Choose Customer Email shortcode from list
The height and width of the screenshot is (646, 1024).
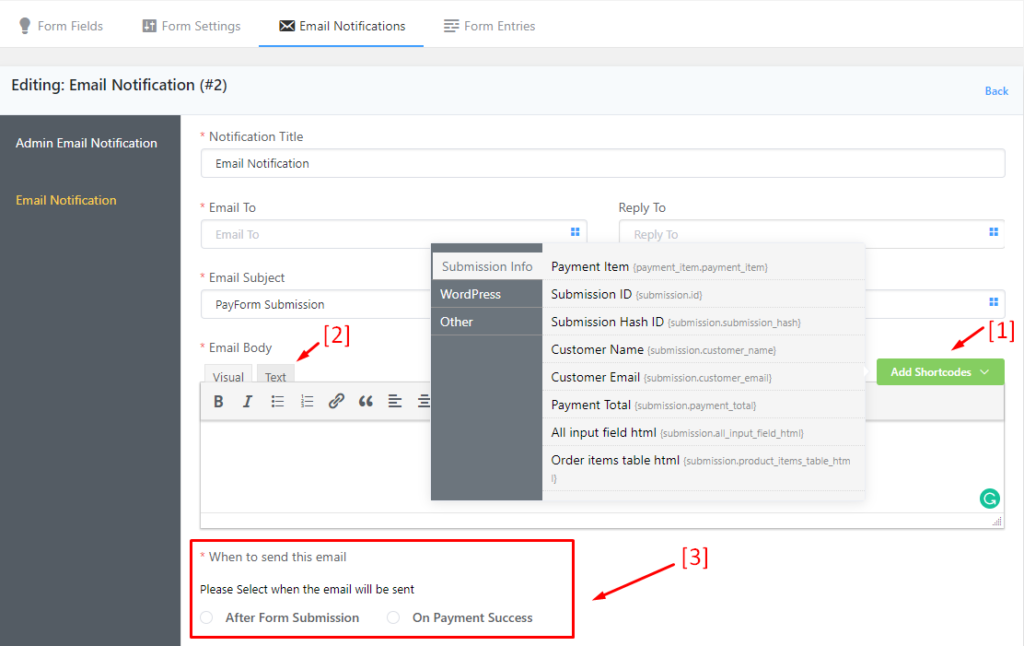[595, 377]
